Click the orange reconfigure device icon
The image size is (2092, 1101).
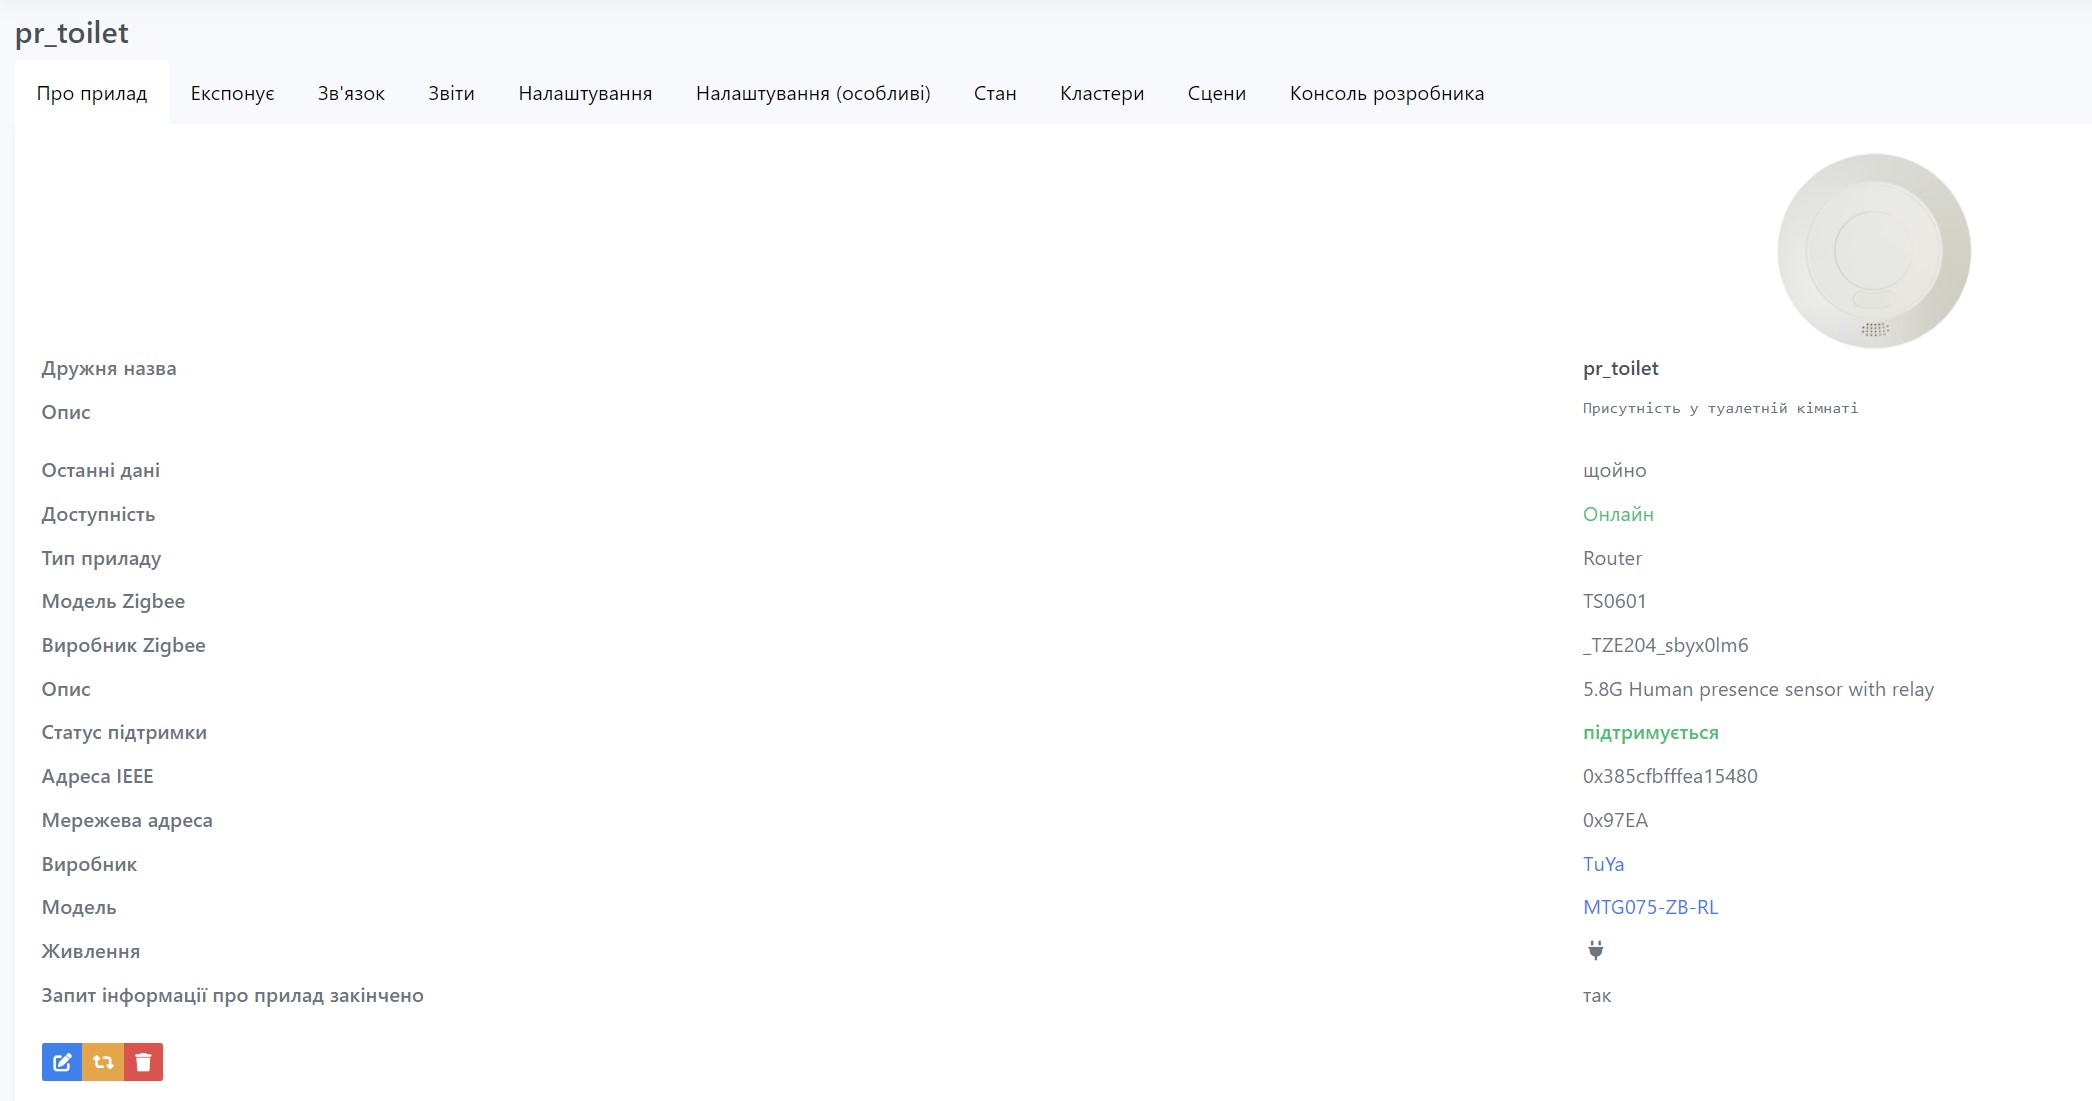click(x=103, y=1062)
